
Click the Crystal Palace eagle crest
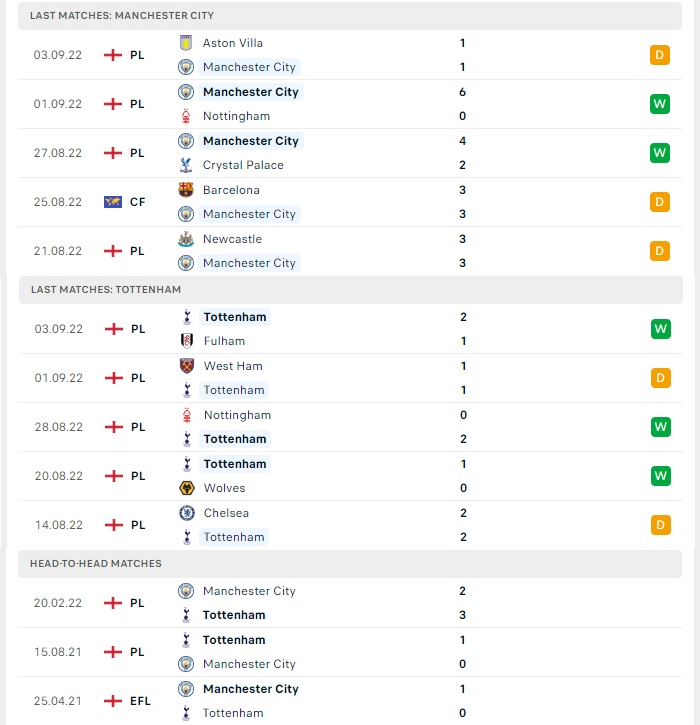click(186, 165)
